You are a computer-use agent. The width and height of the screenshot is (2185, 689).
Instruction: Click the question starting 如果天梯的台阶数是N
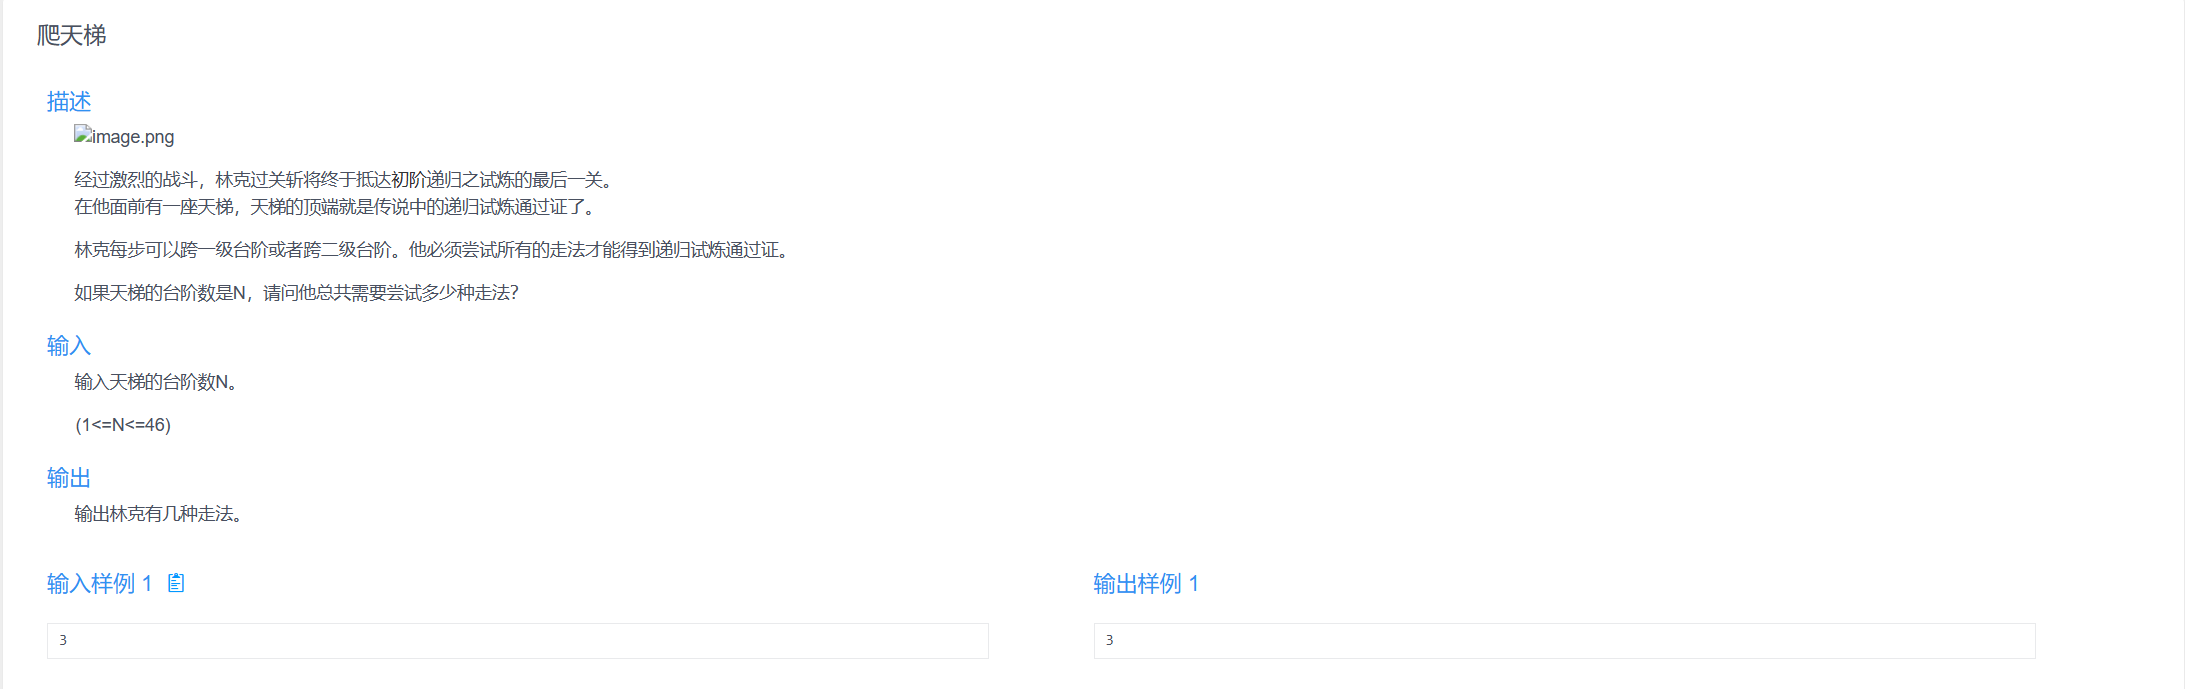coord(296,293)
